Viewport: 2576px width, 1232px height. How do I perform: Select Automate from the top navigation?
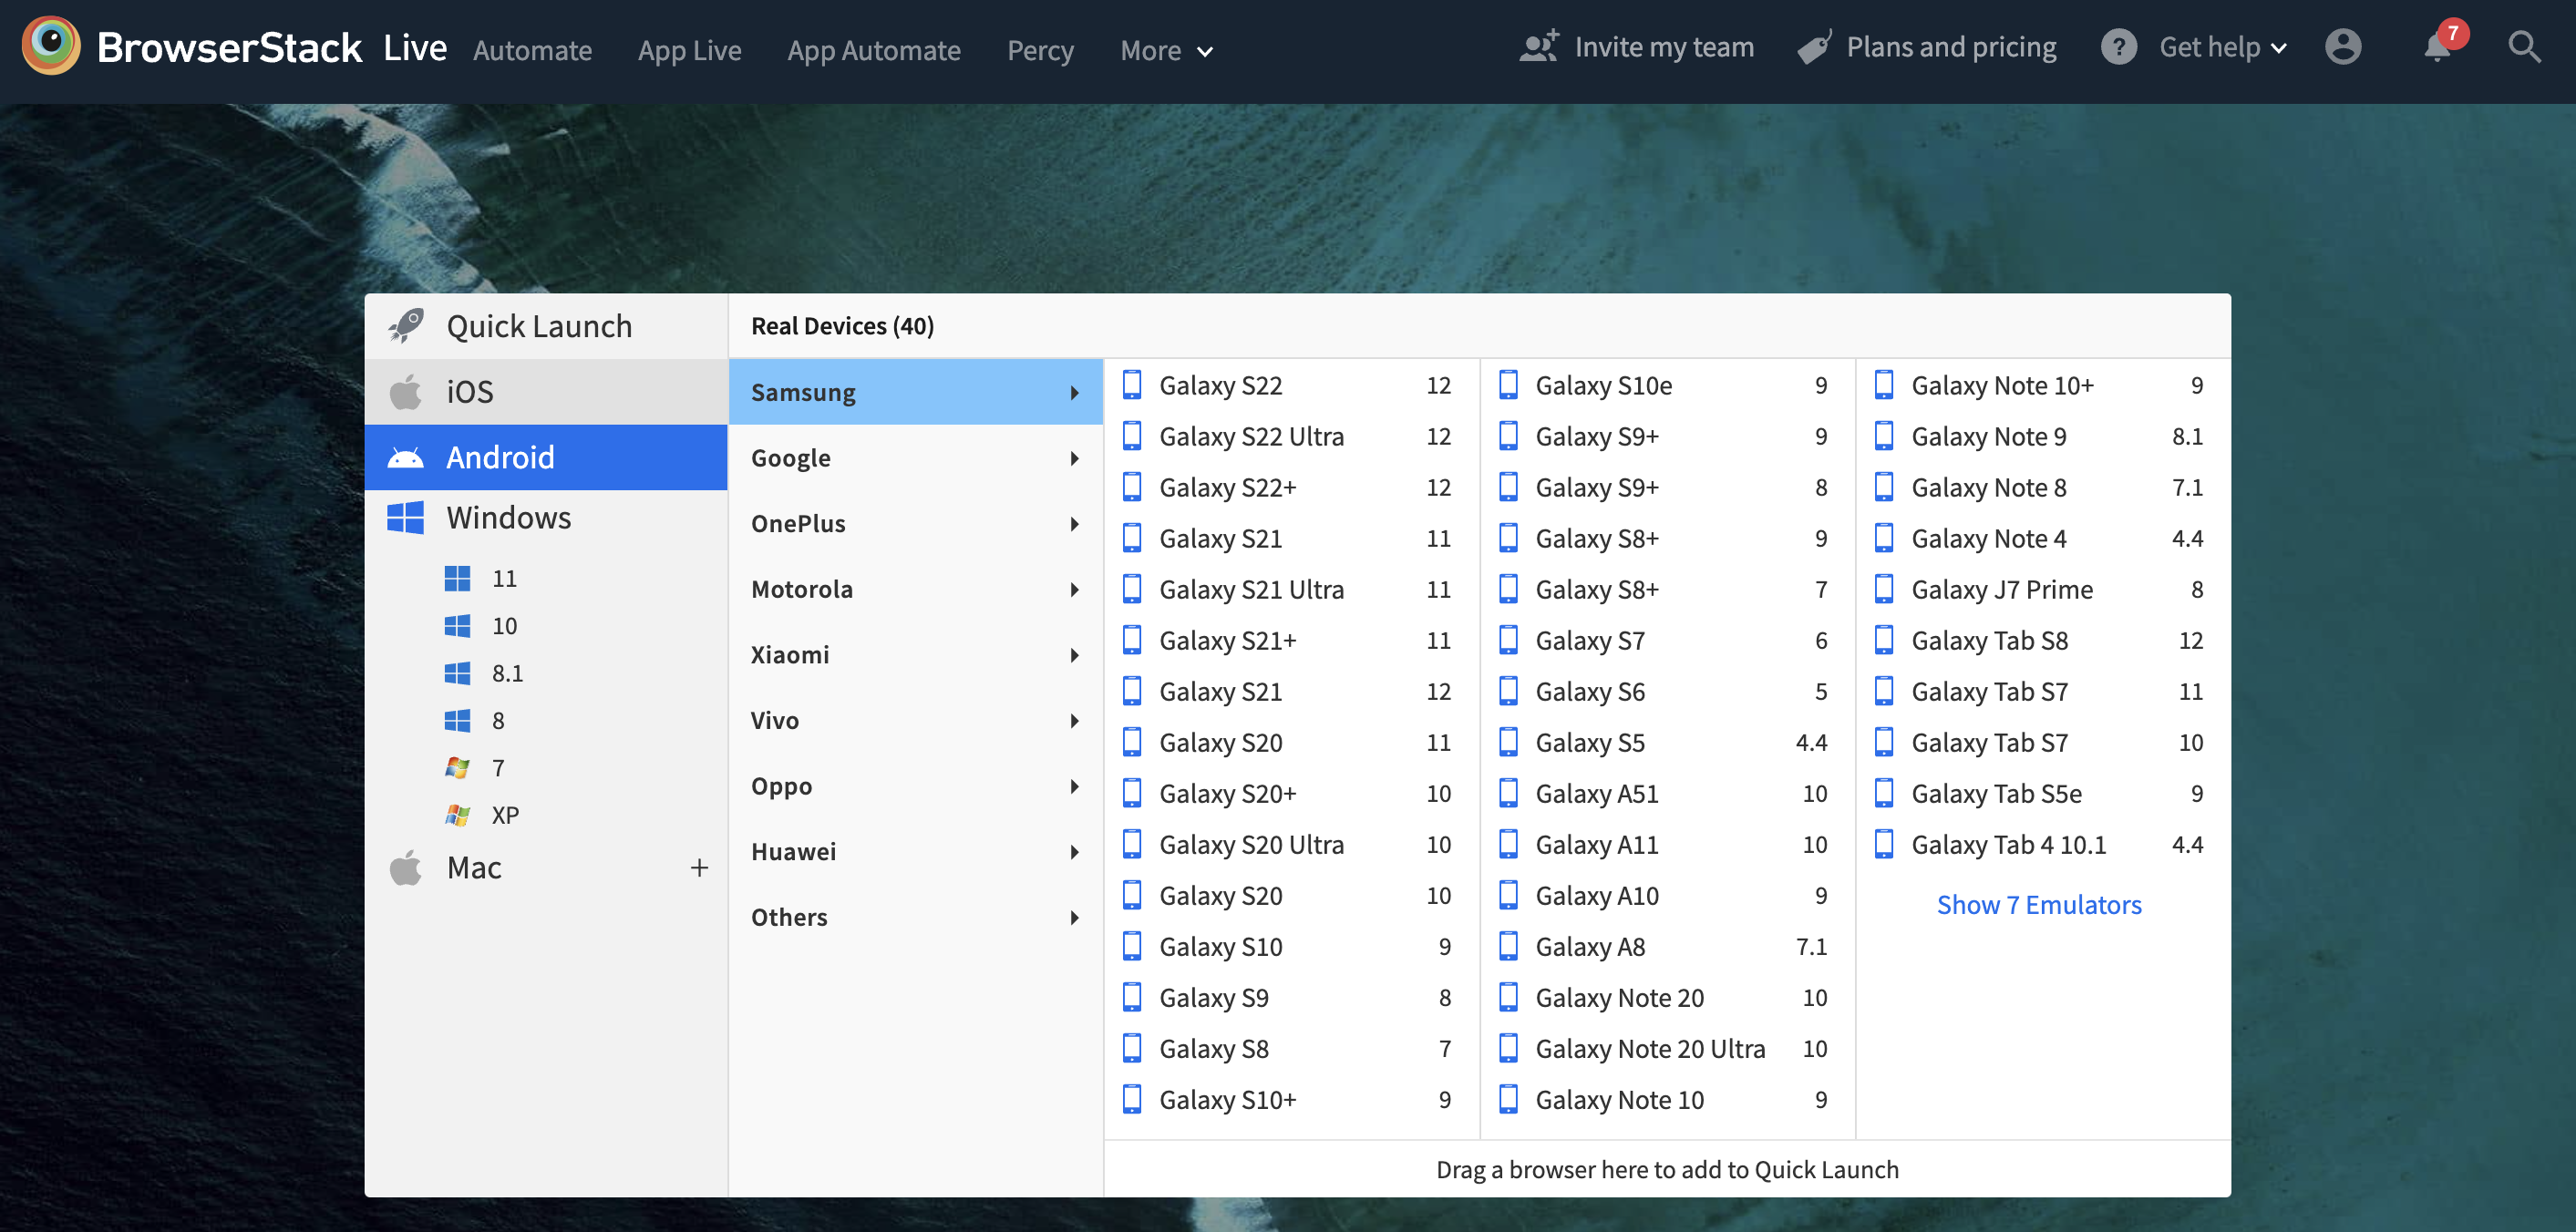tap(532, 50)
